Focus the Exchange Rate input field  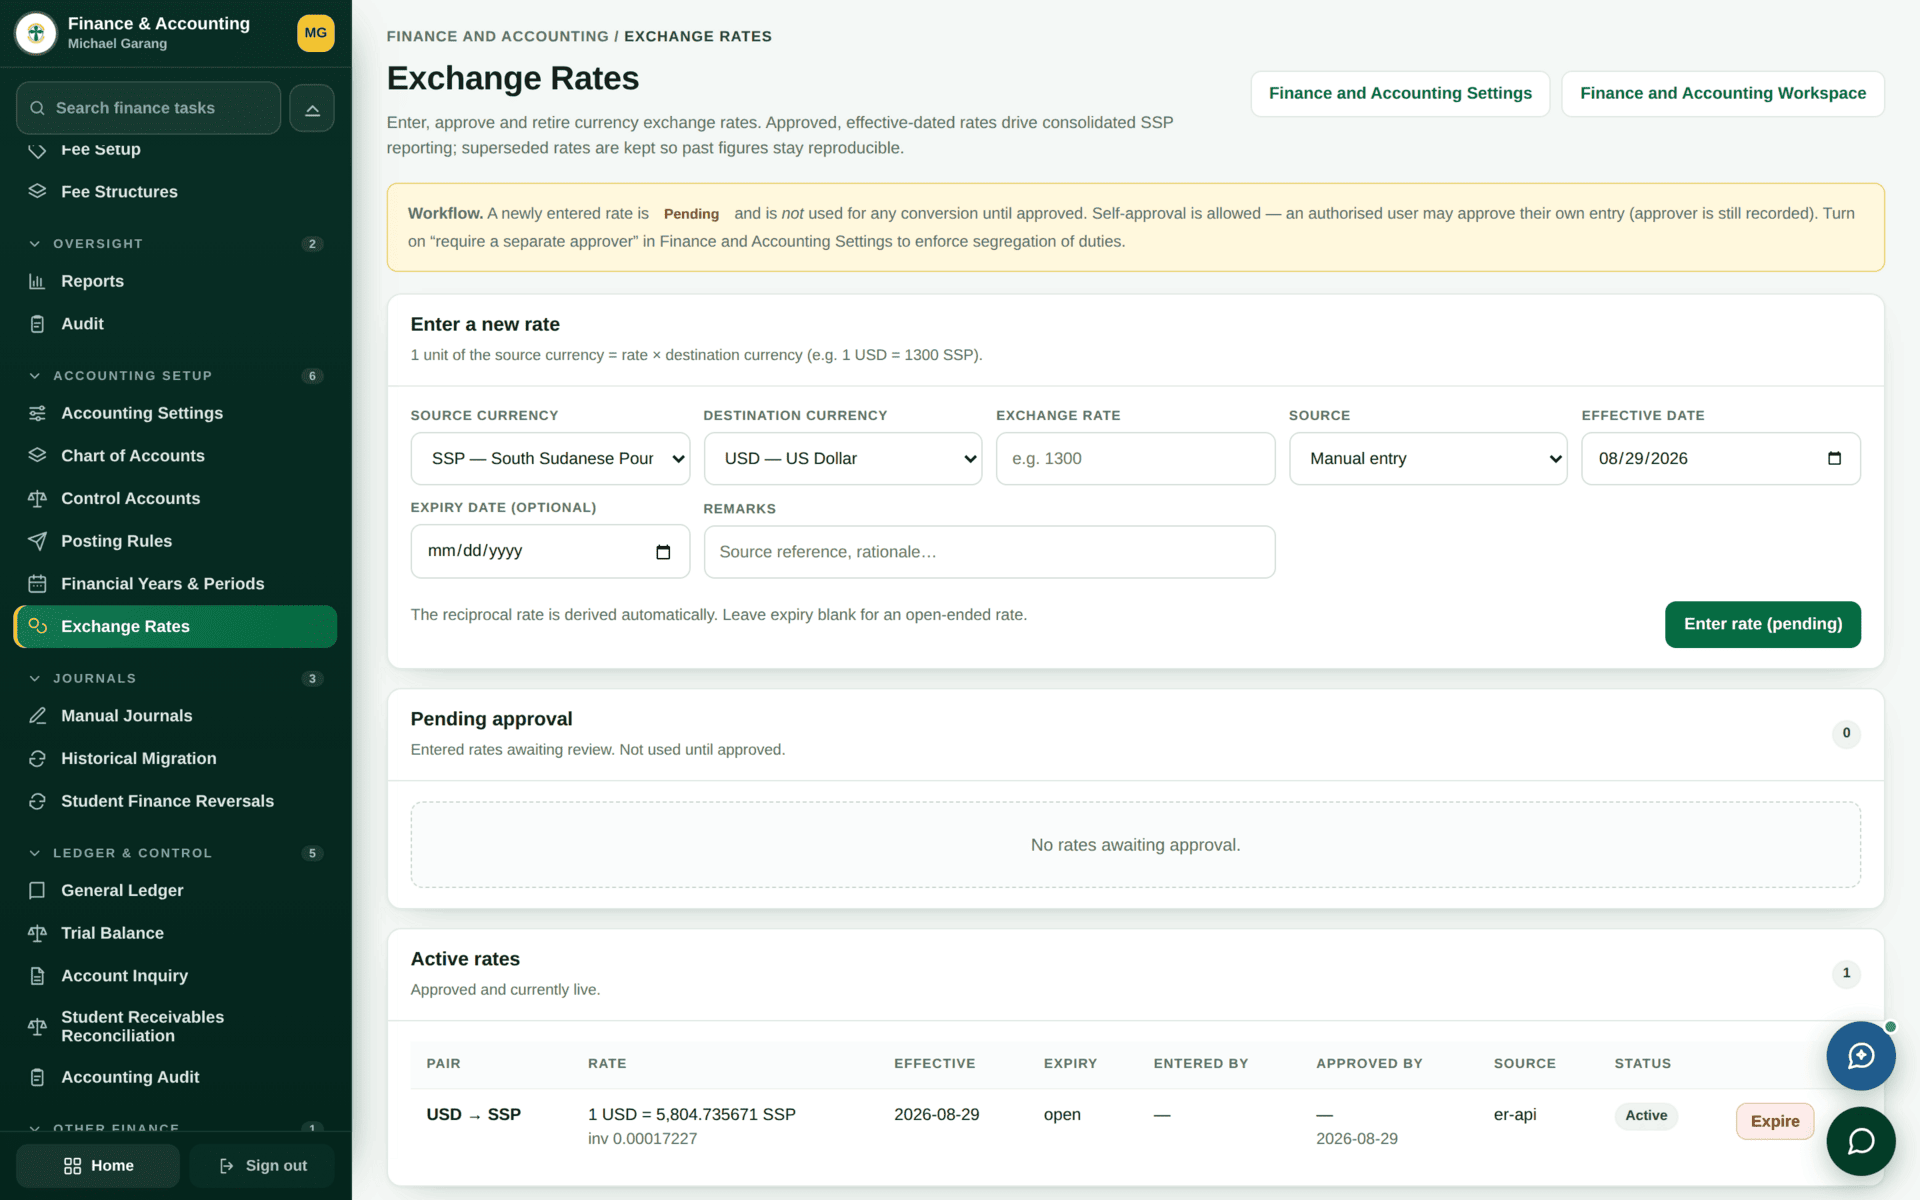click(x=1135, y=459)
